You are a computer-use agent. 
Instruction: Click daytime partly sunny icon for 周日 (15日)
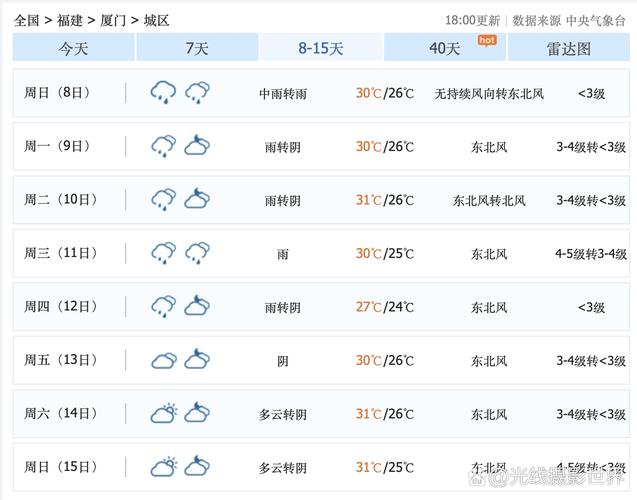click(x=164, y=467)
